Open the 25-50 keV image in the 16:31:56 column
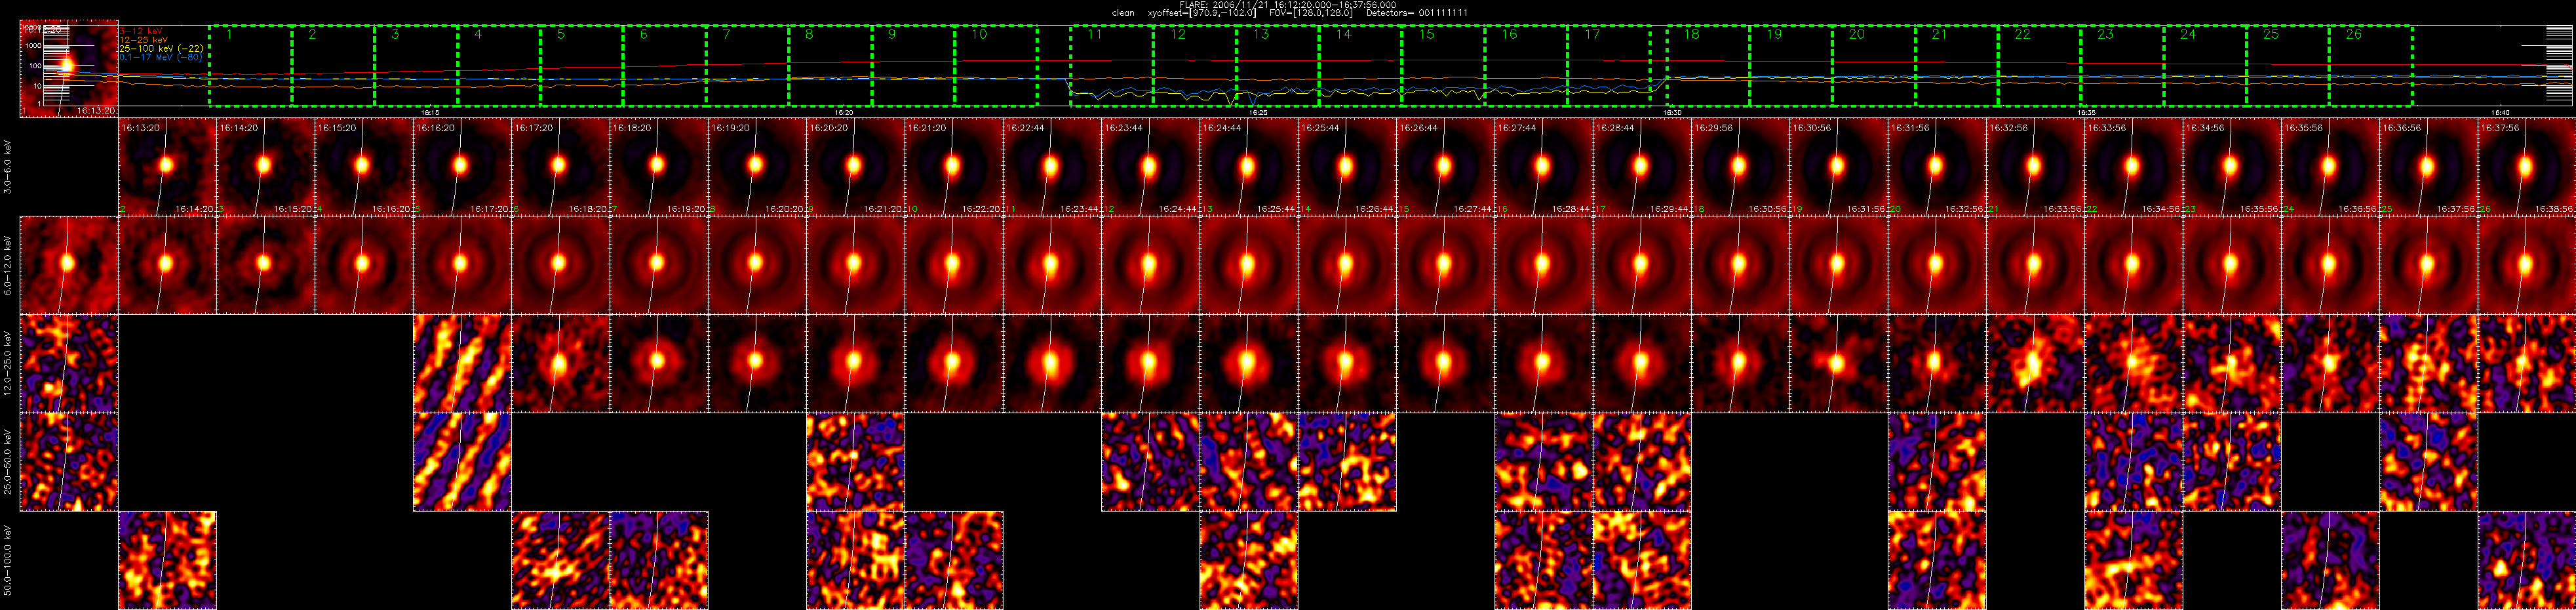 [x=1937, y=462]
